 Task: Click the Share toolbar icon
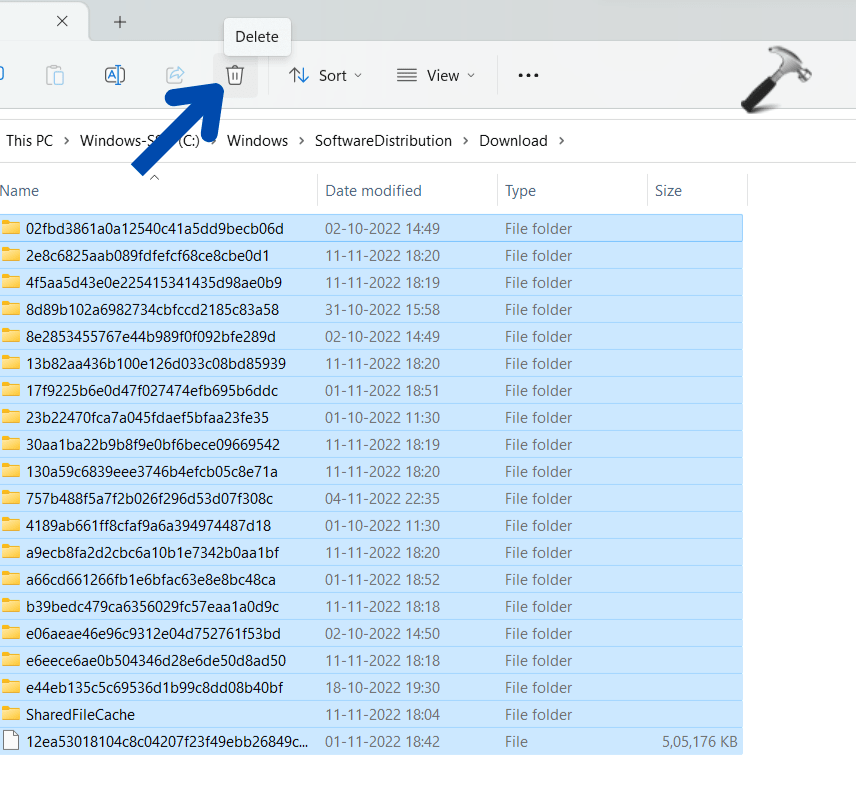(175, 75)
